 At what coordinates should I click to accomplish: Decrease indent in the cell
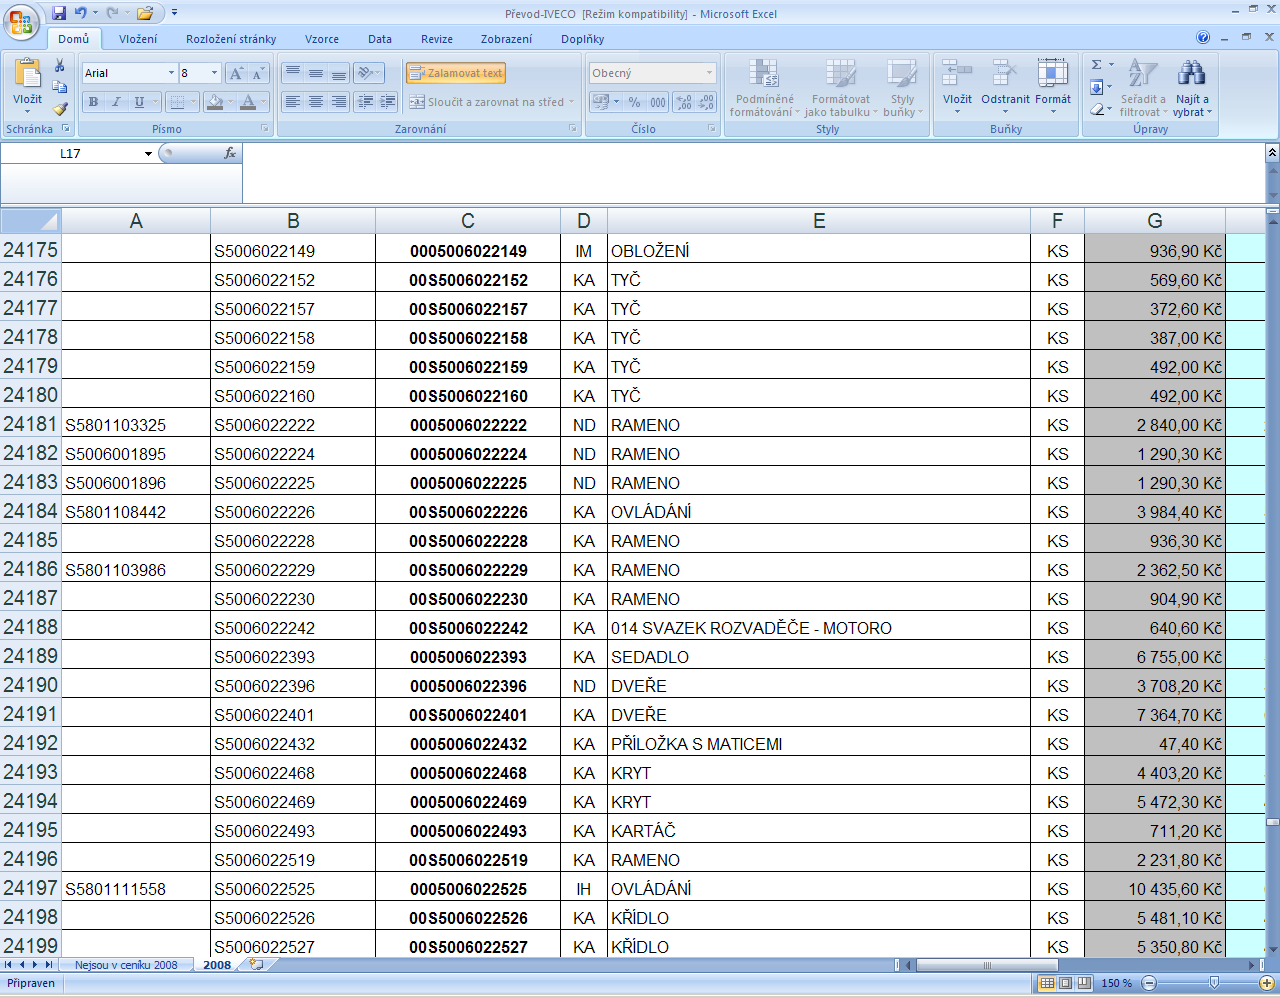click(x=365, y=102)
